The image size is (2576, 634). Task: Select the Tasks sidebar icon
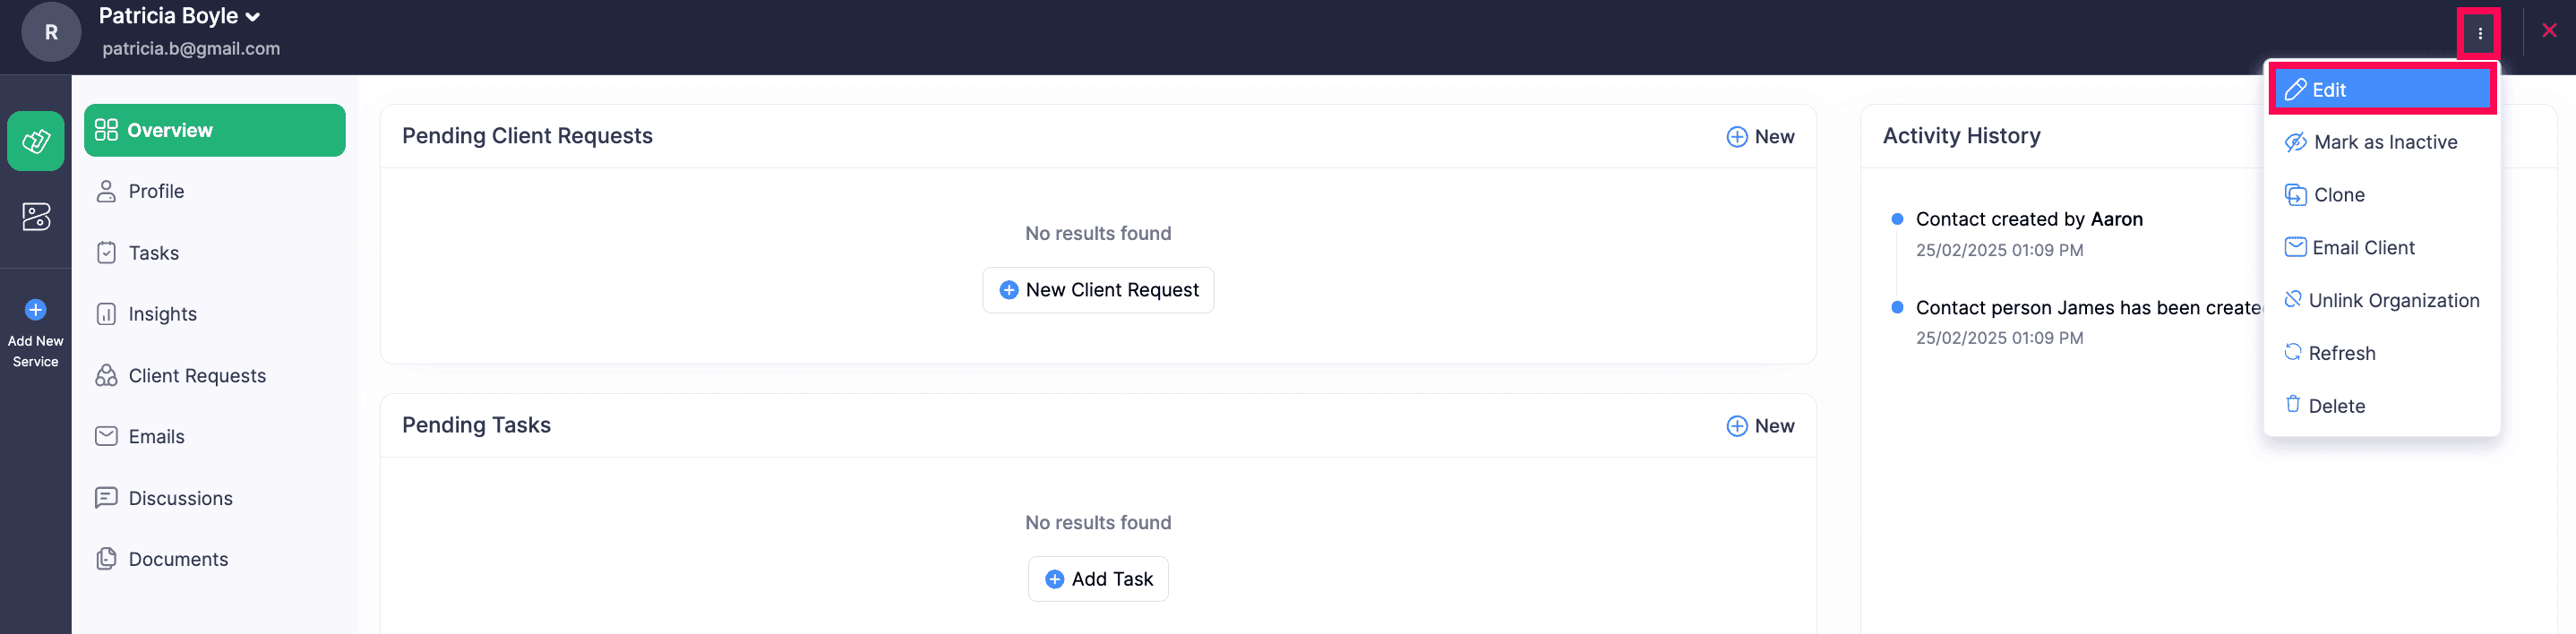tap(107, 252)
